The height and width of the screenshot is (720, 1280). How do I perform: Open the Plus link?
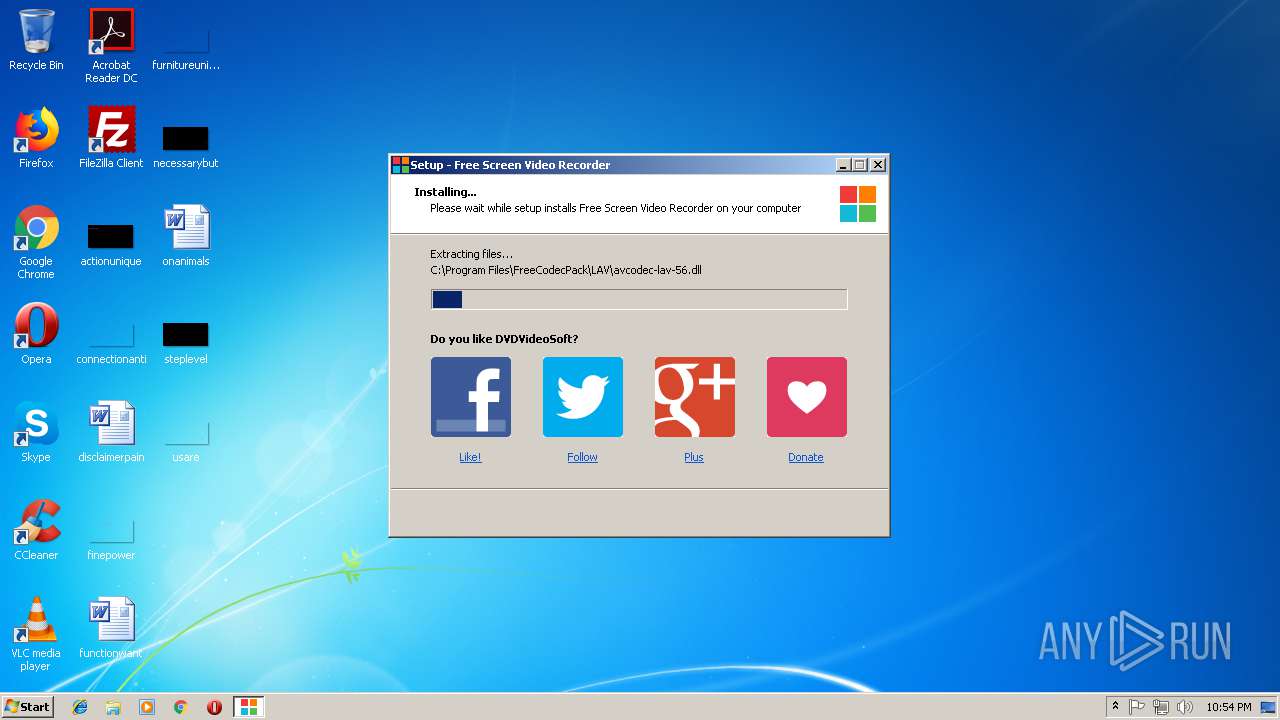point(694,457)
